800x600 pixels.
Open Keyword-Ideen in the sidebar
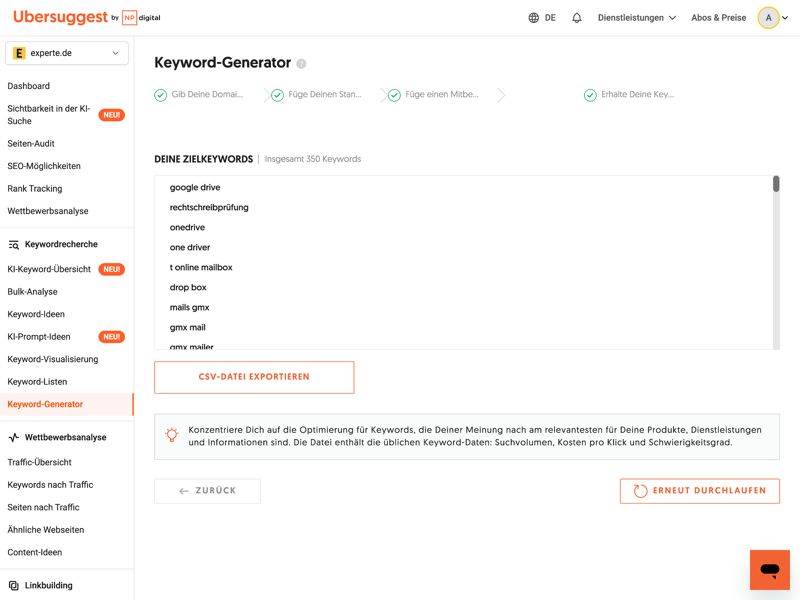coord(36,314)
